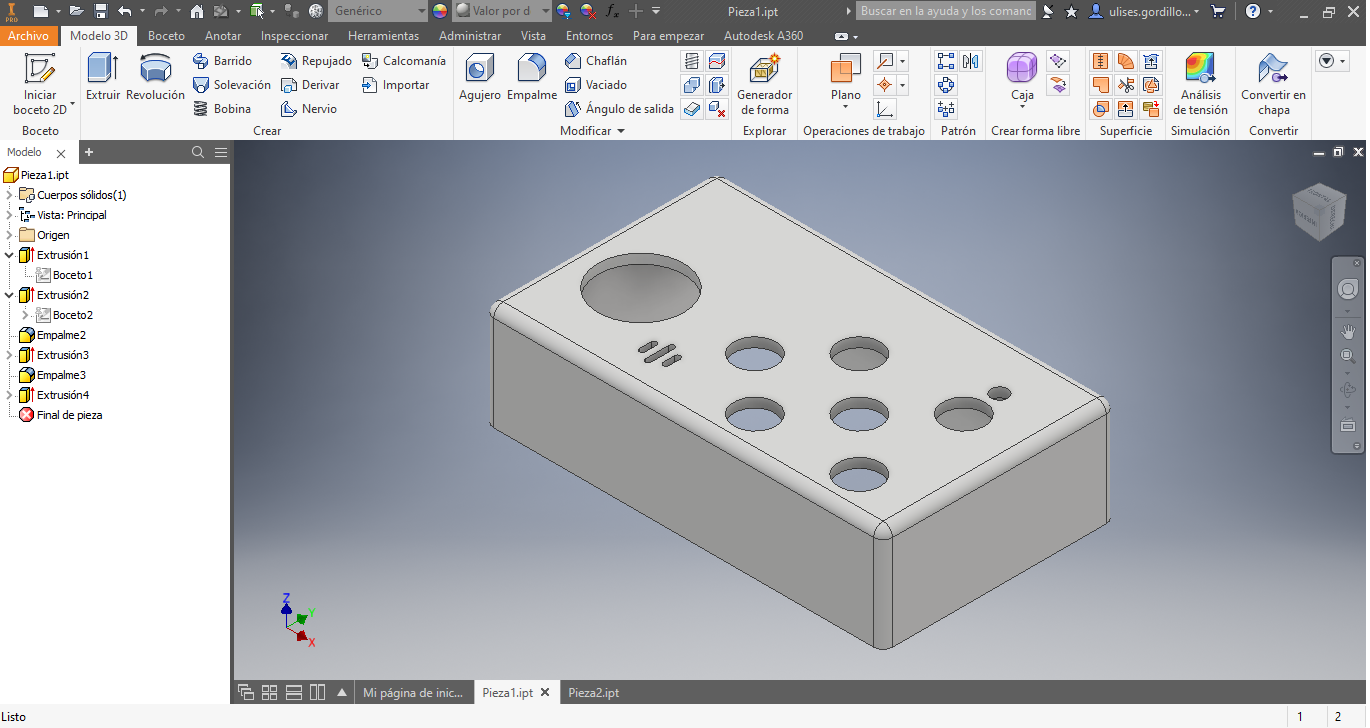Viewport: 1370px width, 728px height.
Task: Open the user account ulises.gordillo dropdown
Action: [x=1145, y=11]
